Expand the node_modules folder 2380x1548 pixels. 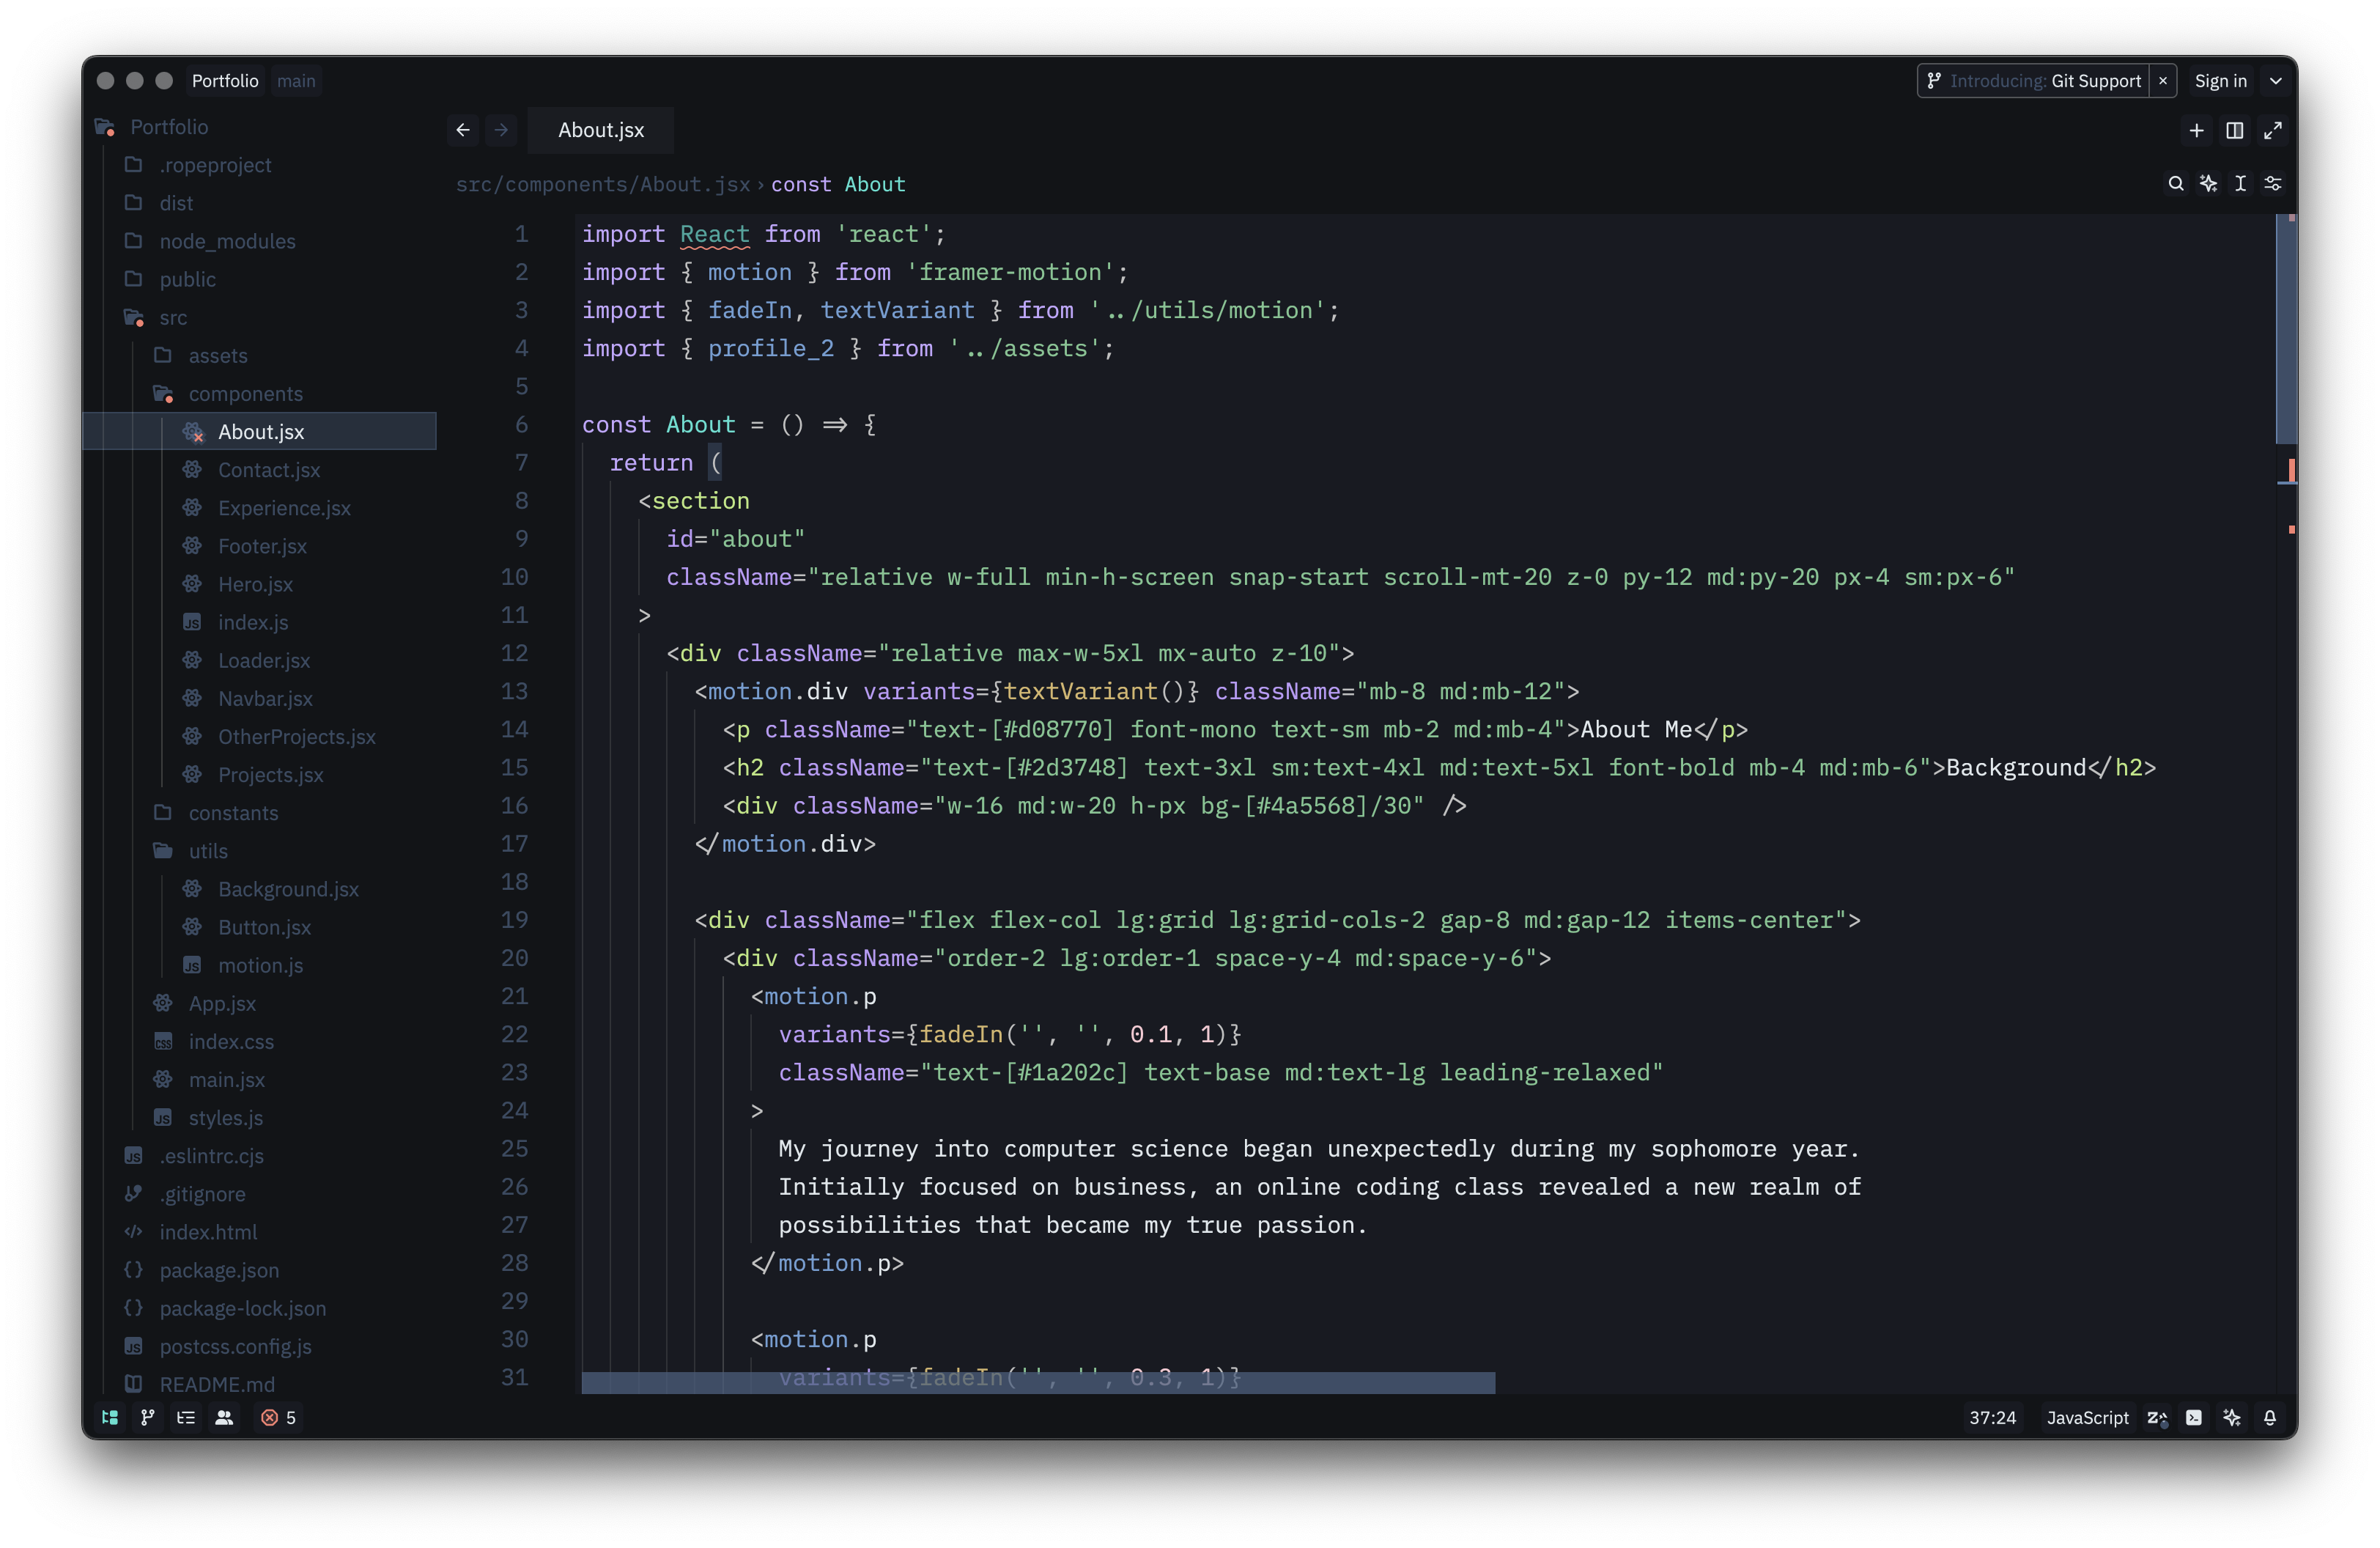(x=260, y=241)
